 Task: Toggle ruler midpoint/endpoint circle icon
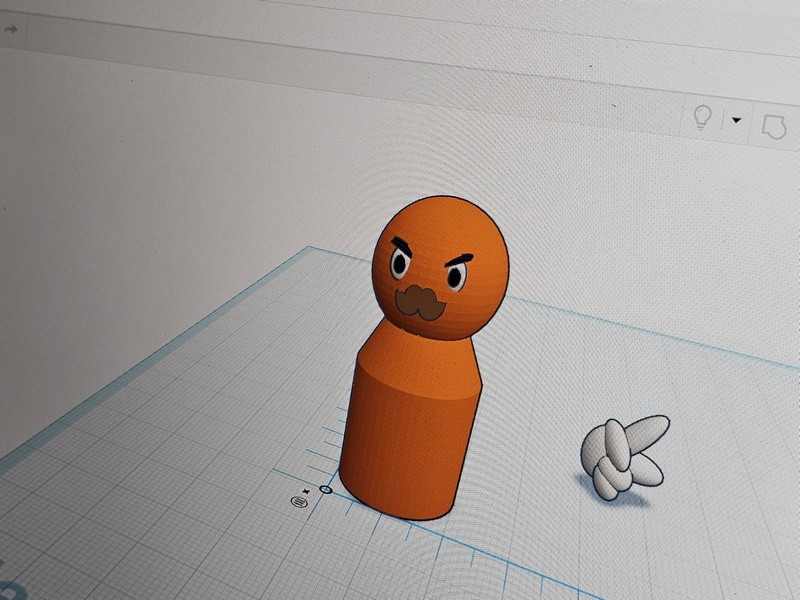[299, 502]
